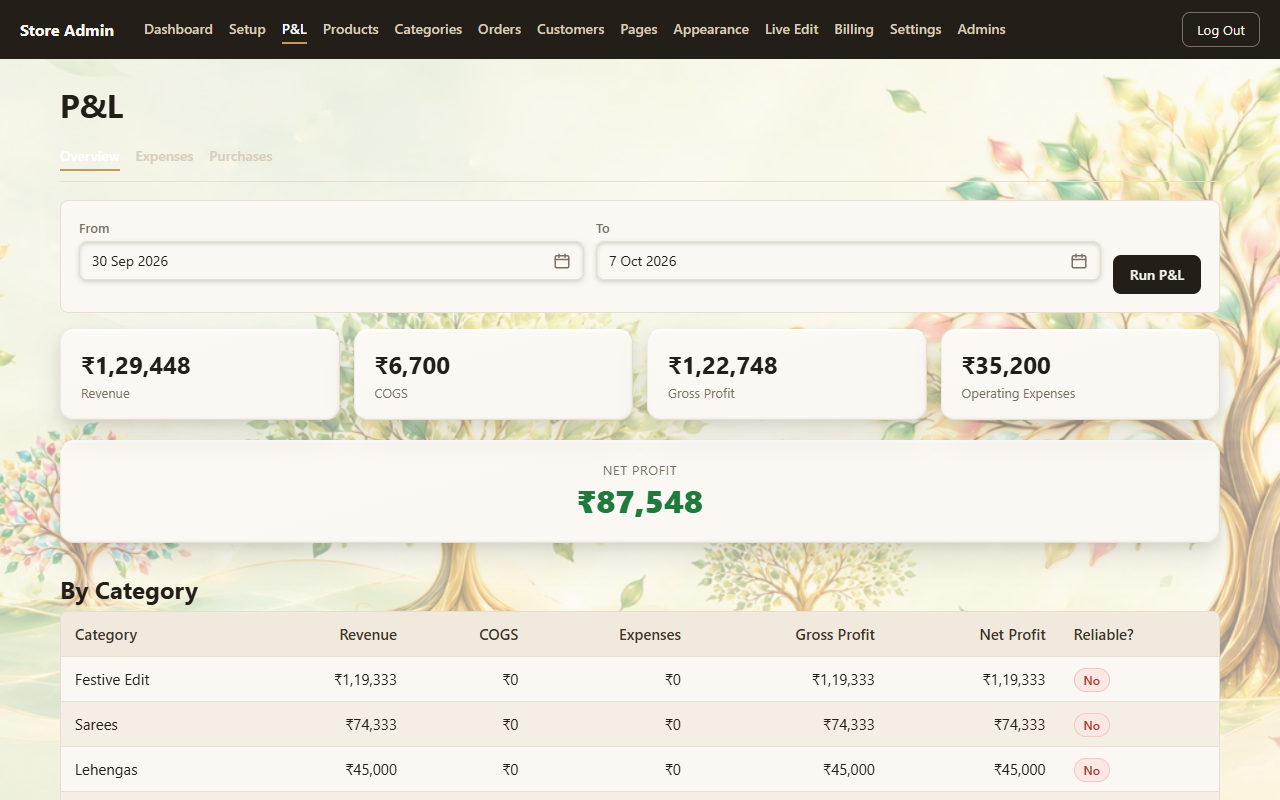Click the Run P&L button
The height and width of the screenshot is (800, 1280).
pos(1157,274)
